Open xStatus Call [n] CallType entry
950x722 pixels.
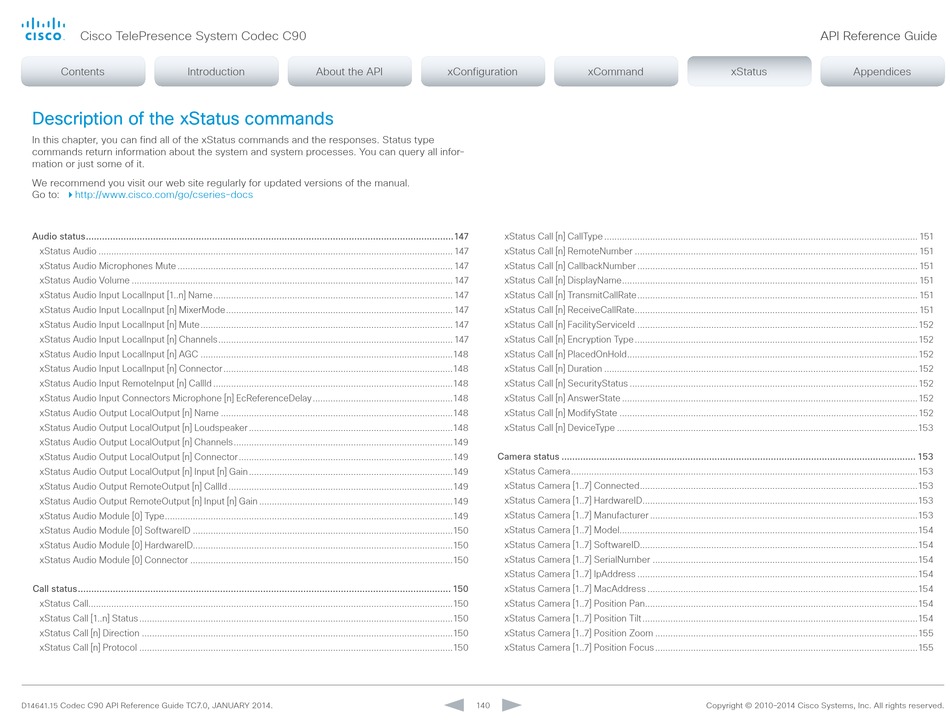click(x=719, y=237)
